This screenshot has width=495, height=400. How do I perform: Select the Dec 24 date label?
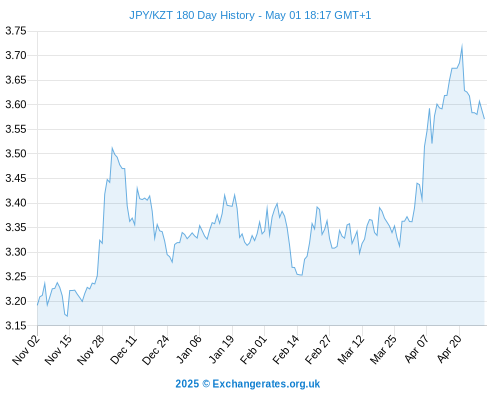pos(156,350)
